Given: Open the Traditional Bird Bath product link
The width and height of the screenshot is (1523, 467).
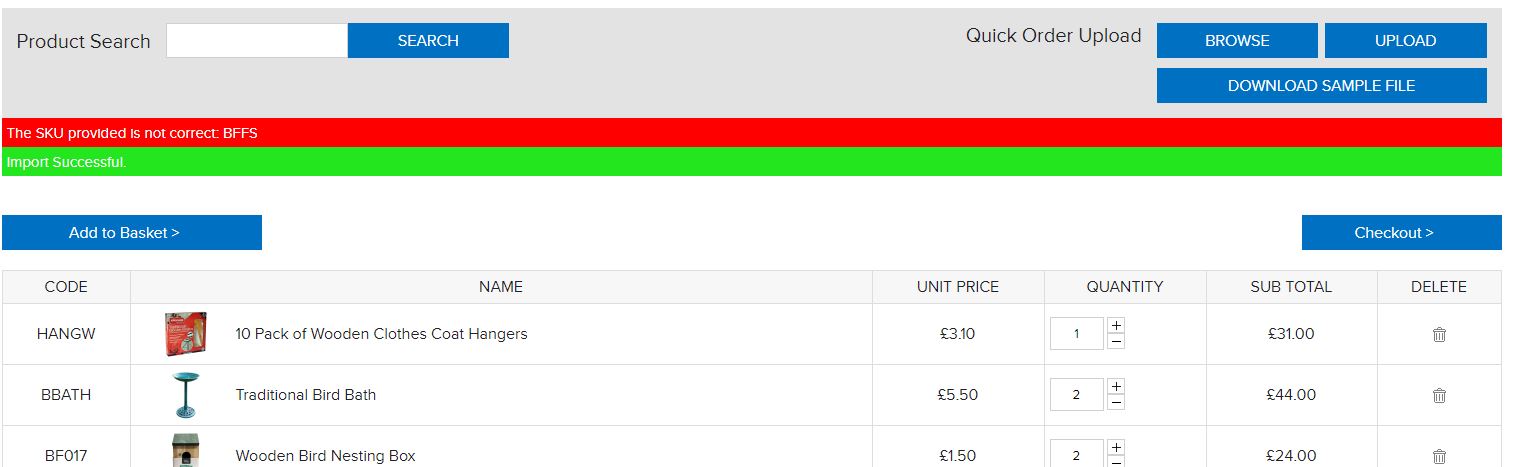Looking at the screenshot, I should 306,395.
